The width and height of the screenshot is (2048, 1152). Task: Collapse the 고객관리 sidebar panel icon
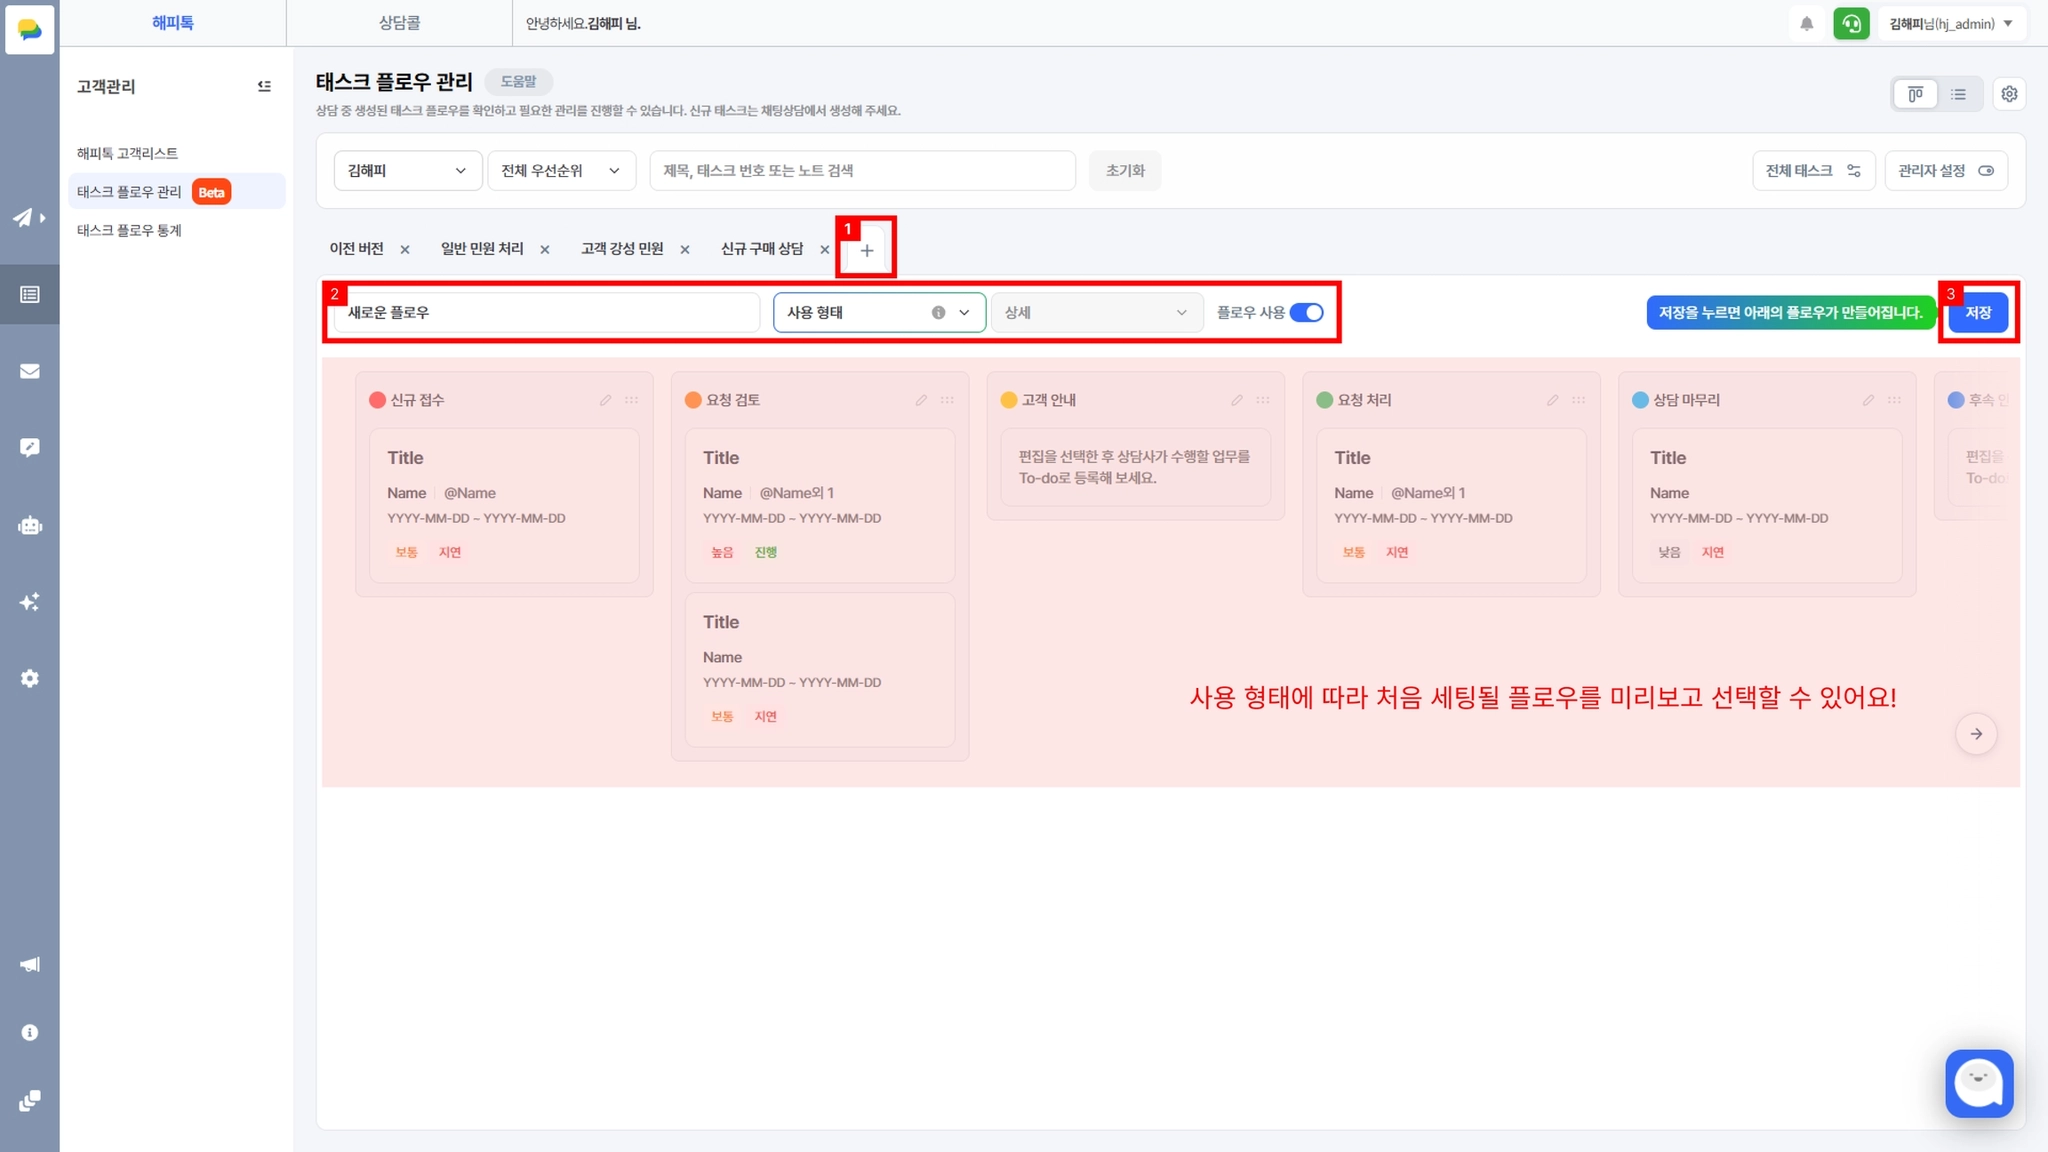coord(264,87)
